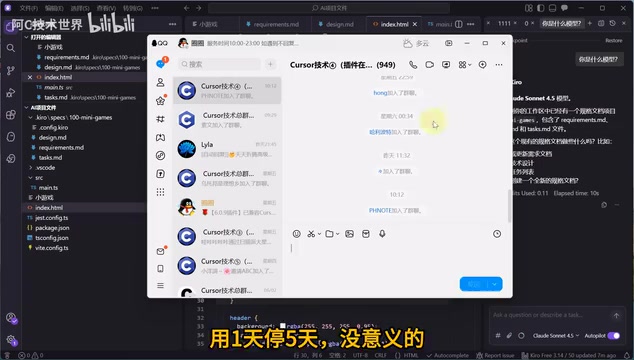The width and height of the screenshot is (634, 360).
Task: Invite members using the circled plus icon
Action: click(482, 65)
